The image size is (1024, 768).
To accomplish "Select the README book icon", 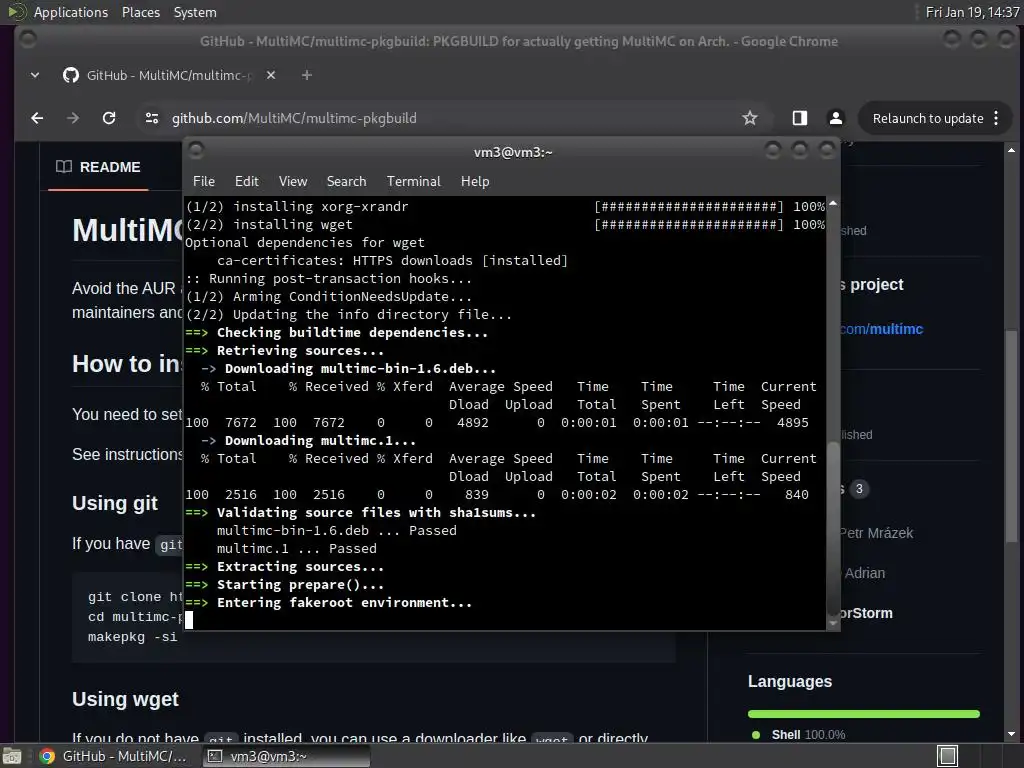I will pos(64,167).
